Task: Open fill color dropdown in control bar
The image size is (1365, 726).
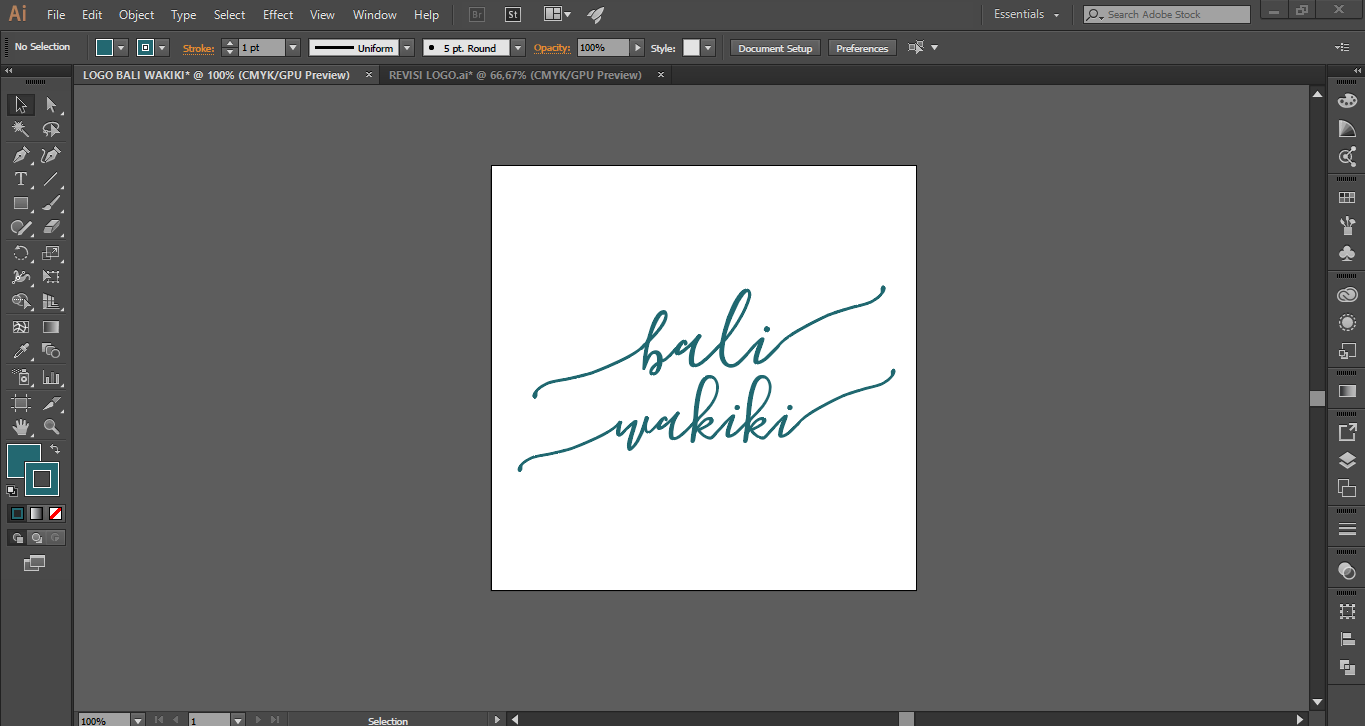Action: [x=122, y=48]
